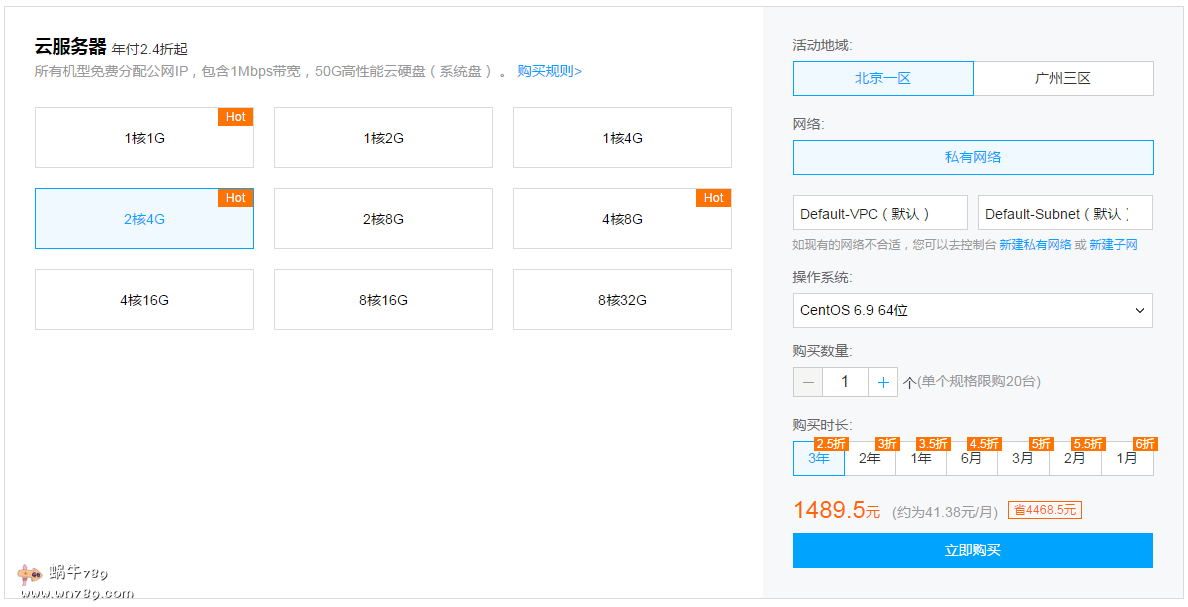Image resolution: width=1188 pixels, height=607 pixels.
Task: Click the plus quantity stepper button
Action: pos(882,382)
